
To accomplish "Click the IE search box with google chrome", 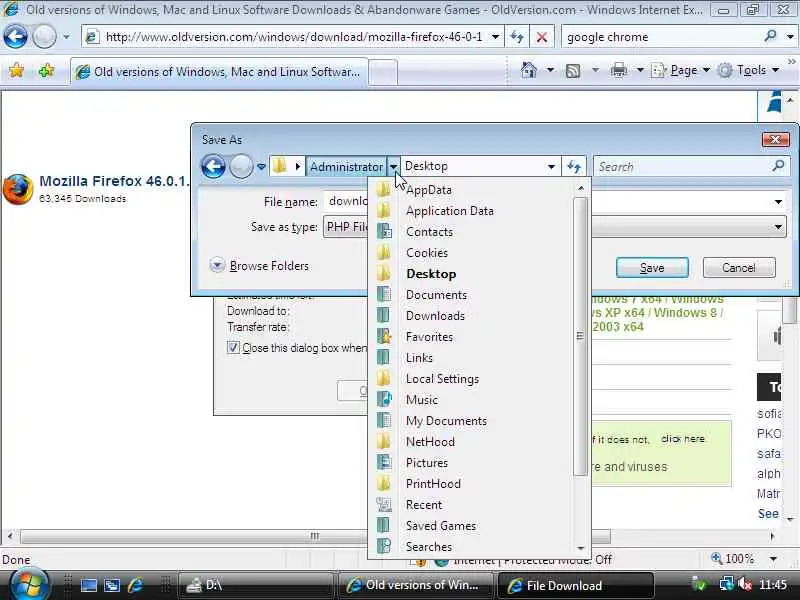I will point(663,37).
